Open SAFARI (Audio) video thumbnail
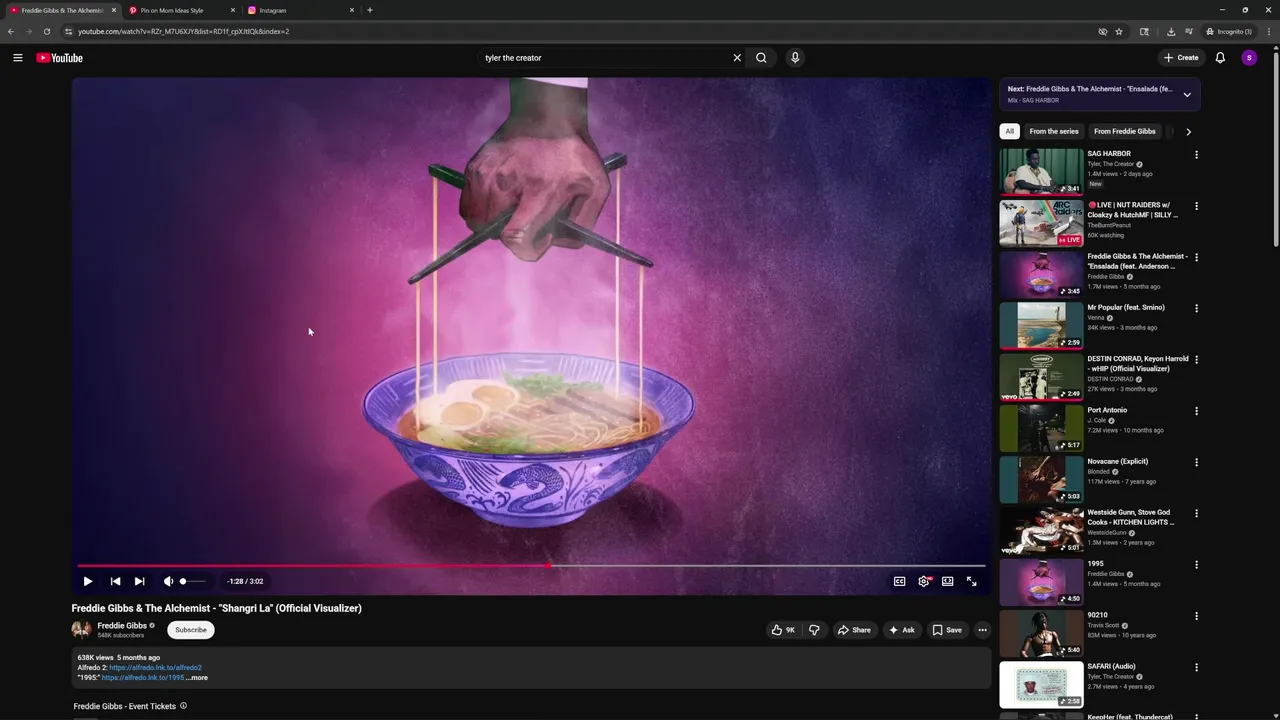Screen dimensions: 1280x720 (1041, 684)
